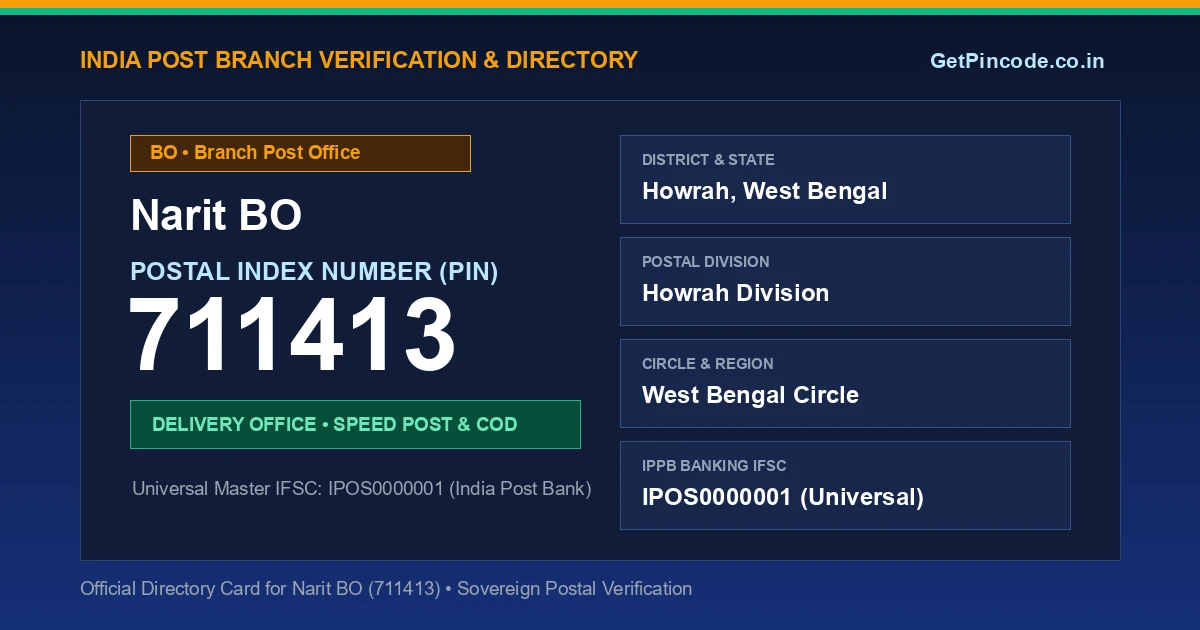
Task: Click the GetPincode.co.in site link
Action: pos(1017,61)
